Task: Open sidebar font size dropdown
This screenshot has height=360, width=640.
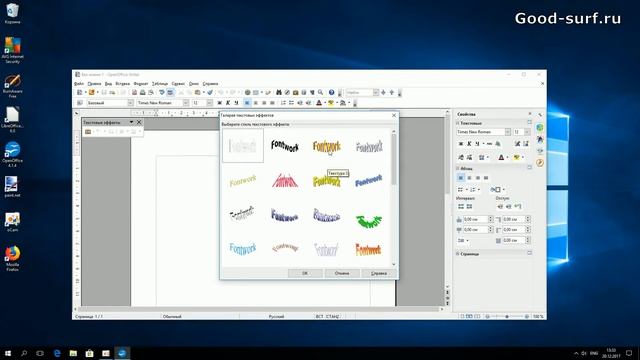Action: (x=527, y=132)
